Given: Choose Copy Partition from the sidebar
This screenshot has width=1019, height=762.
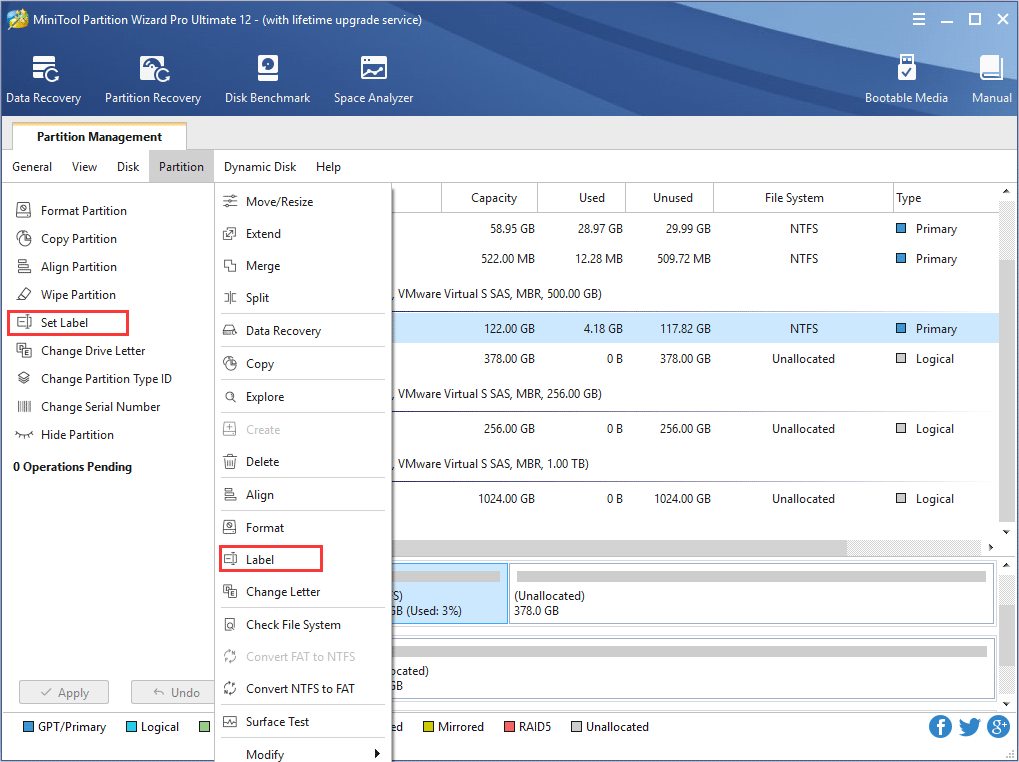Looking at the screenshot, I should click(79, 238).
